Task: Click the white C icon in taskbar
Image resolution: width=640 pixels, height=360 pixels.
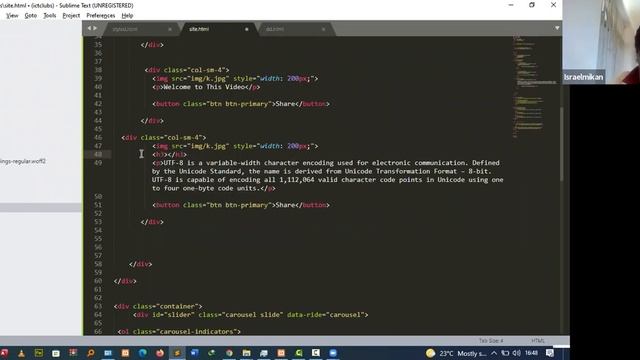Action: pyautogui.click(x=316, y=353)
